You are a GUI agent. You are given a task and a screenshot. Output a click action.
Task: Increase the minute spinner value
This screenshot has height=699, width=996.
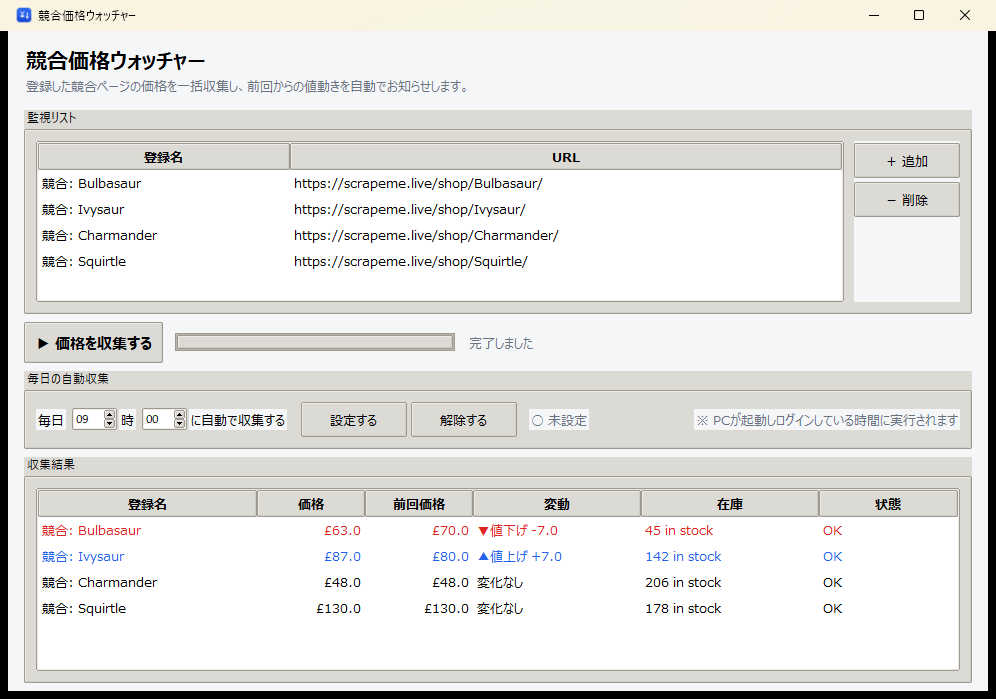coord(180,414)
